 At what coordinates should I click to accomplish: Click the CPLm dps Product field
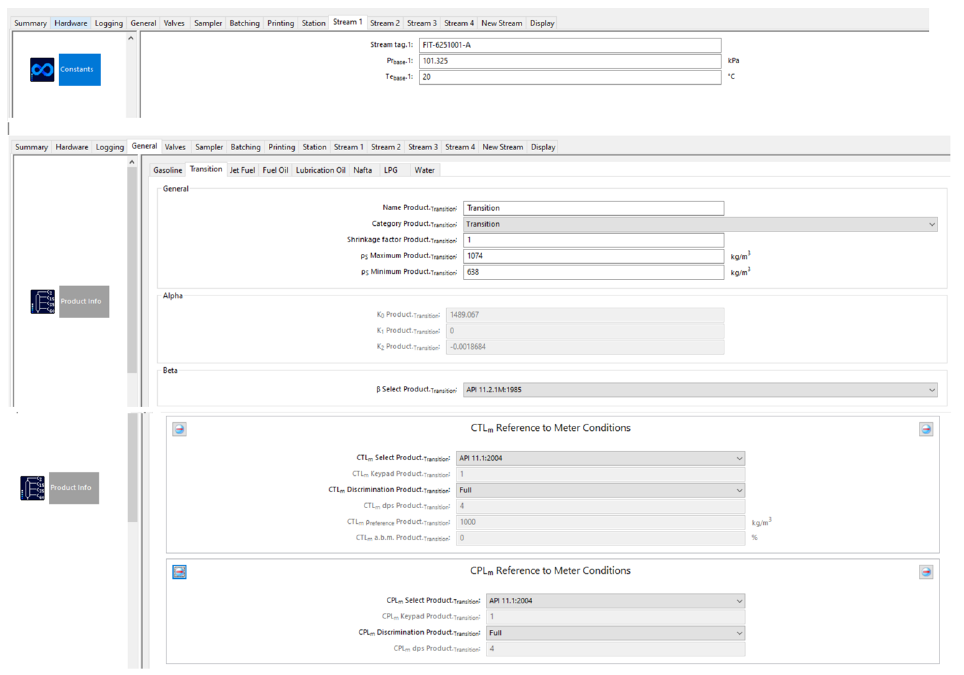point(615,649)
